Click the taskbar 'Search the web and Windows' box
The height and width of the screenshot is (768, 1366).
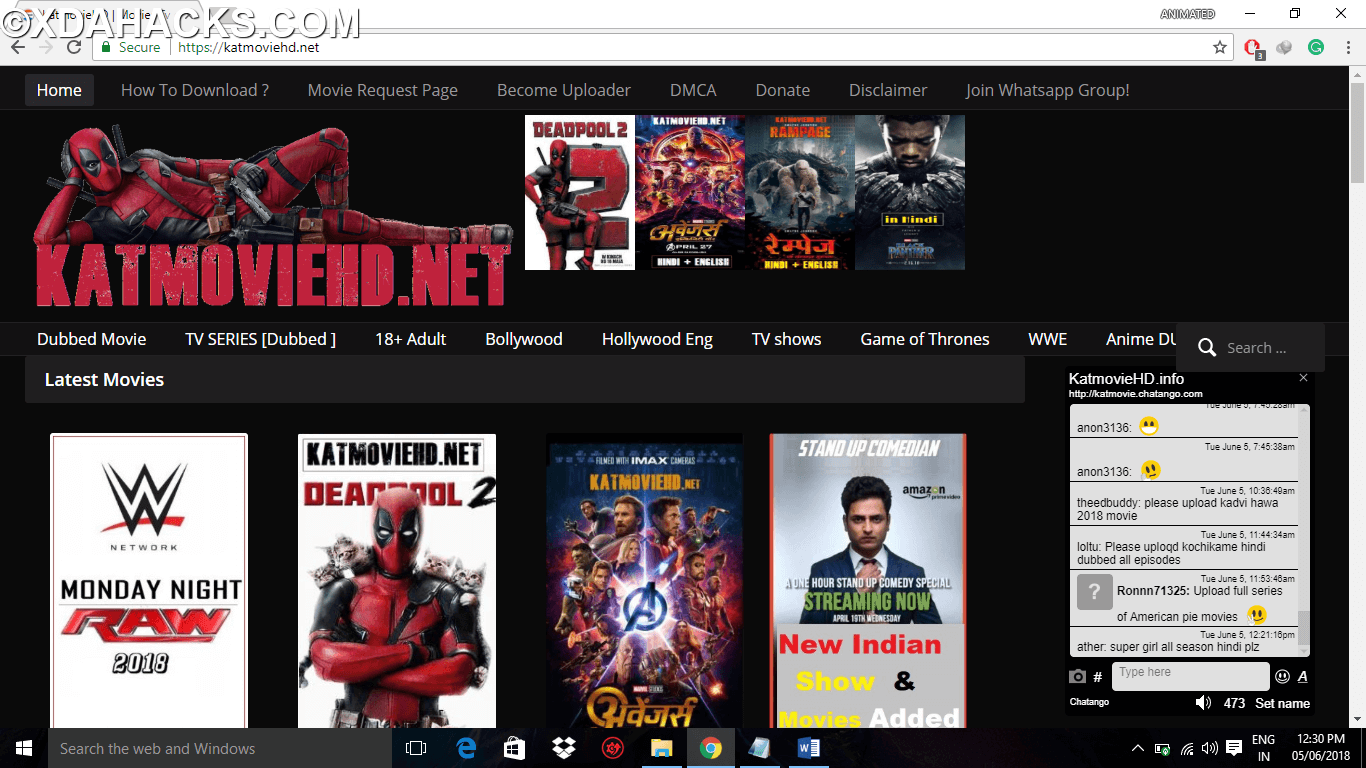[x=220, y=748]
